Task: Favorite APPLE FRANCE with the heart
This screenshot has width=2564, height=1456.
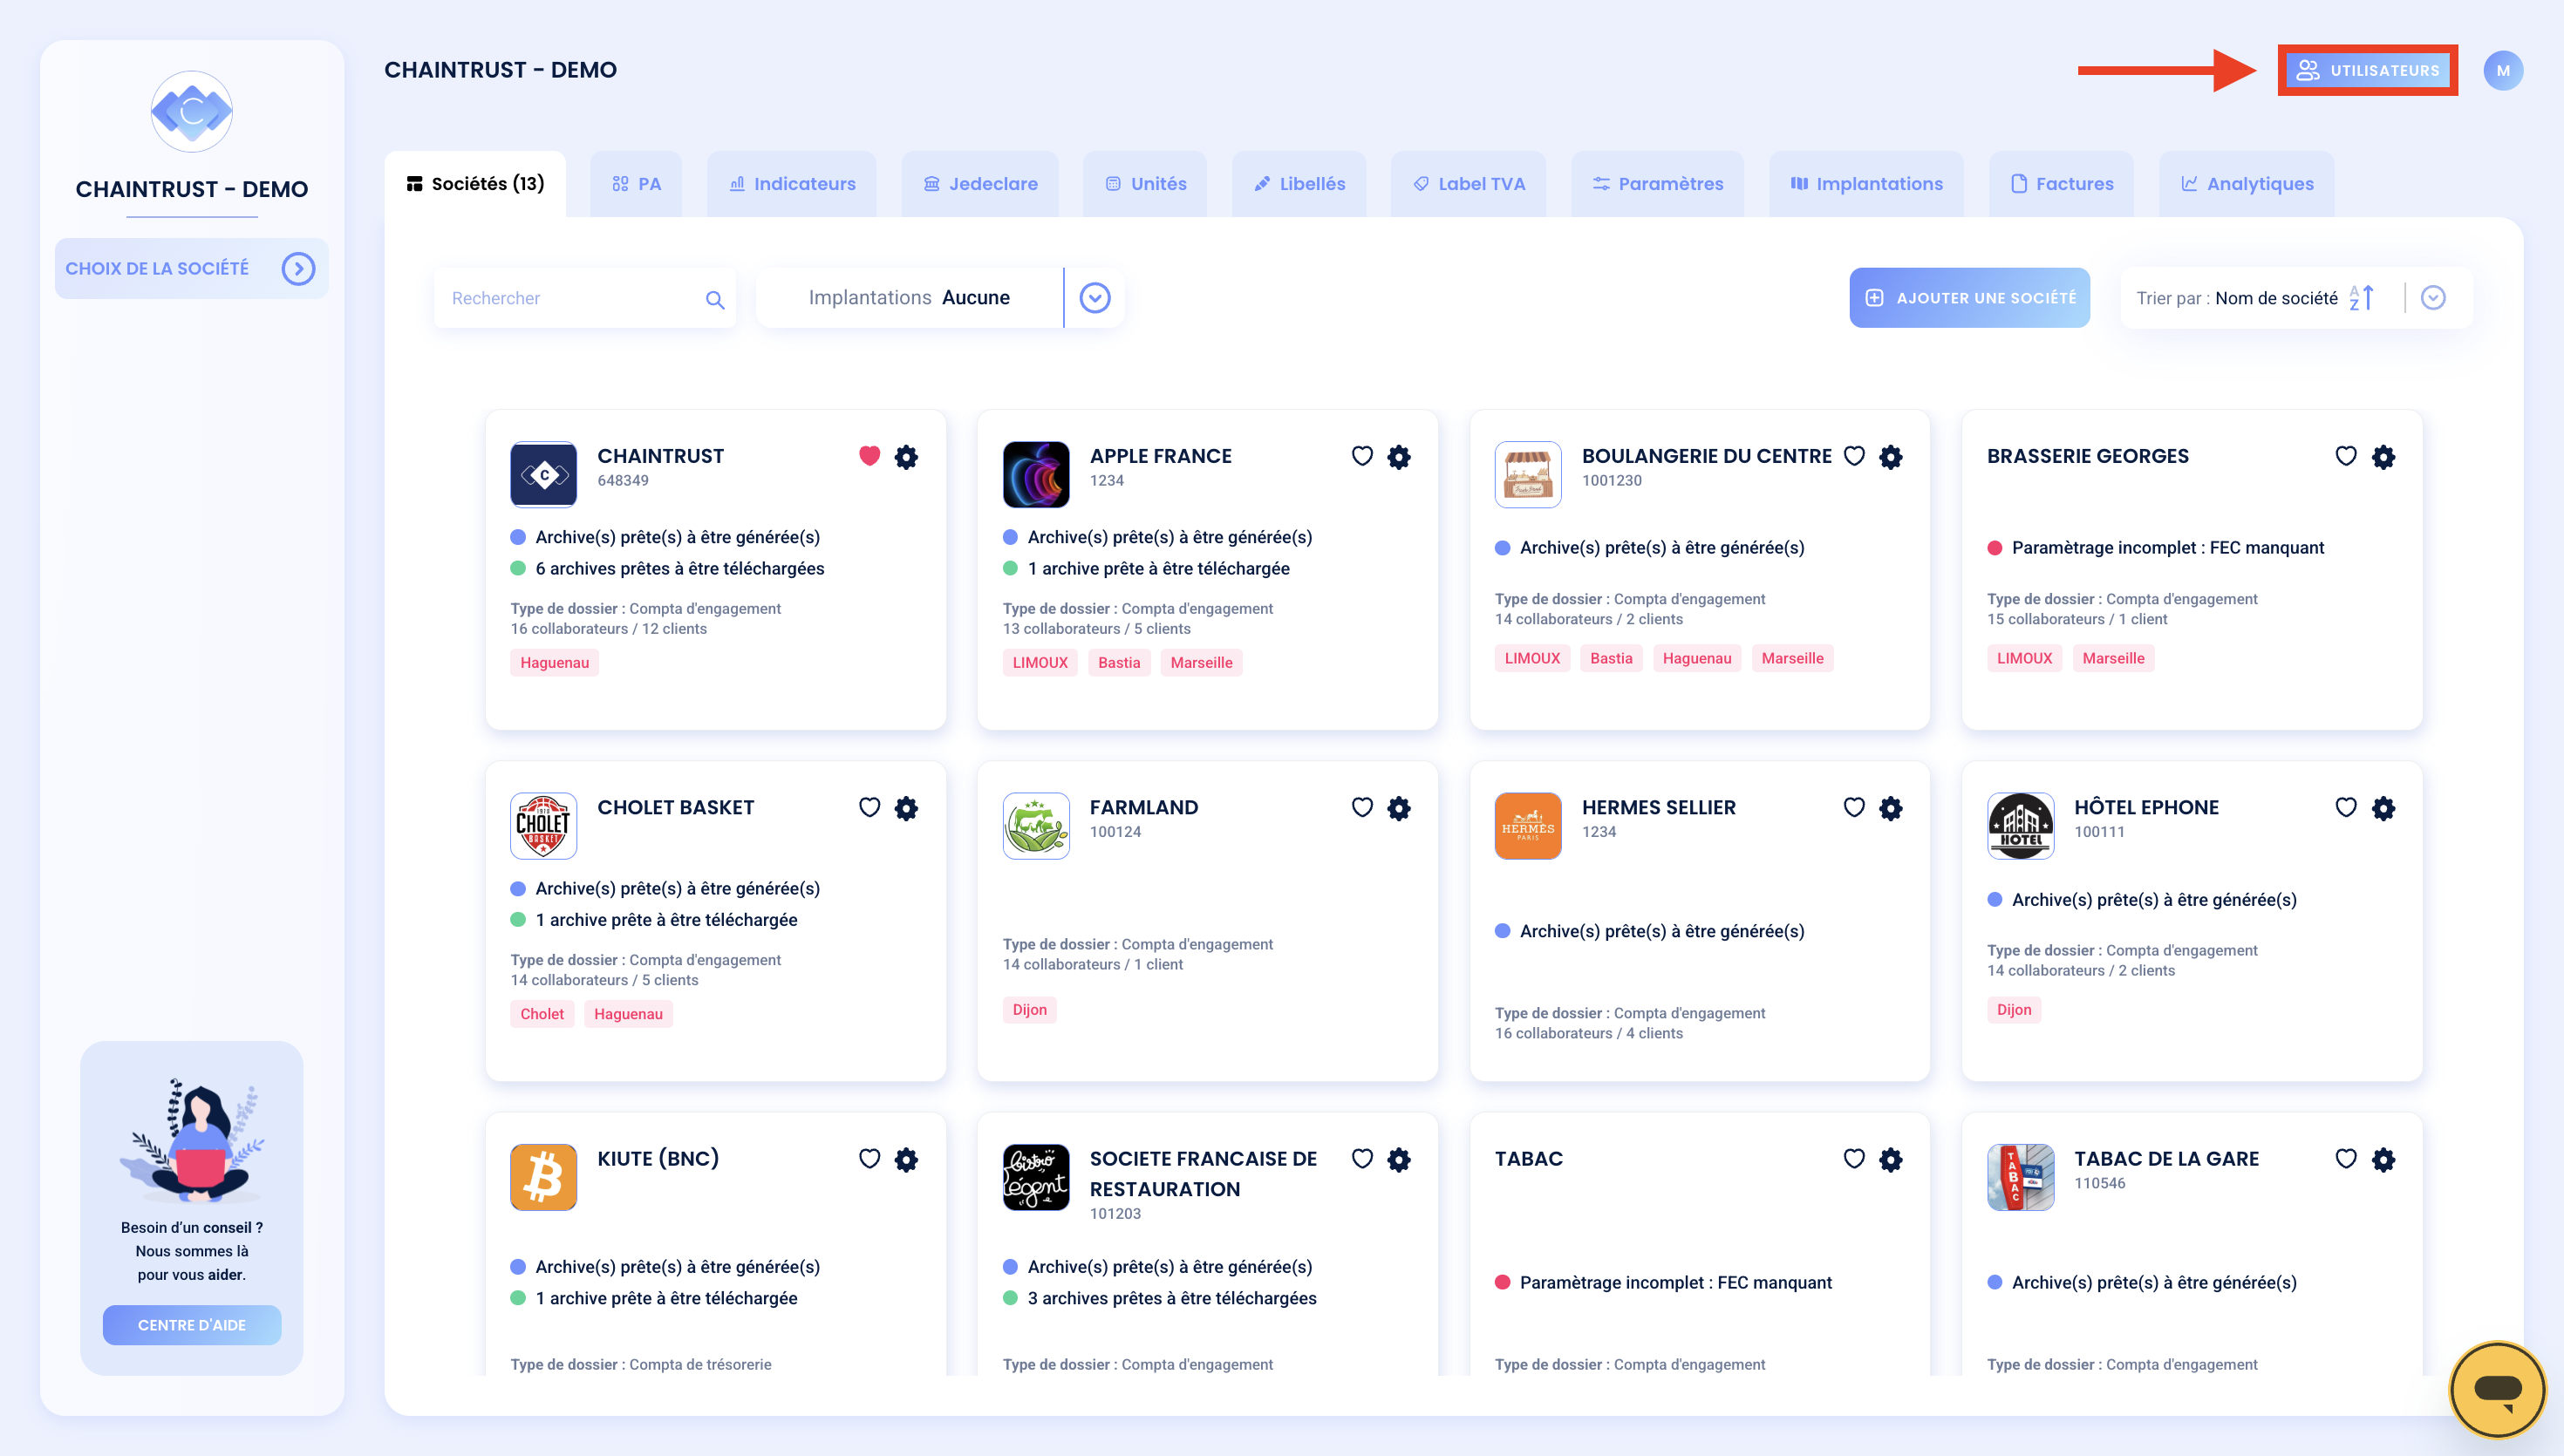Action: click(x=1362, y=456)
